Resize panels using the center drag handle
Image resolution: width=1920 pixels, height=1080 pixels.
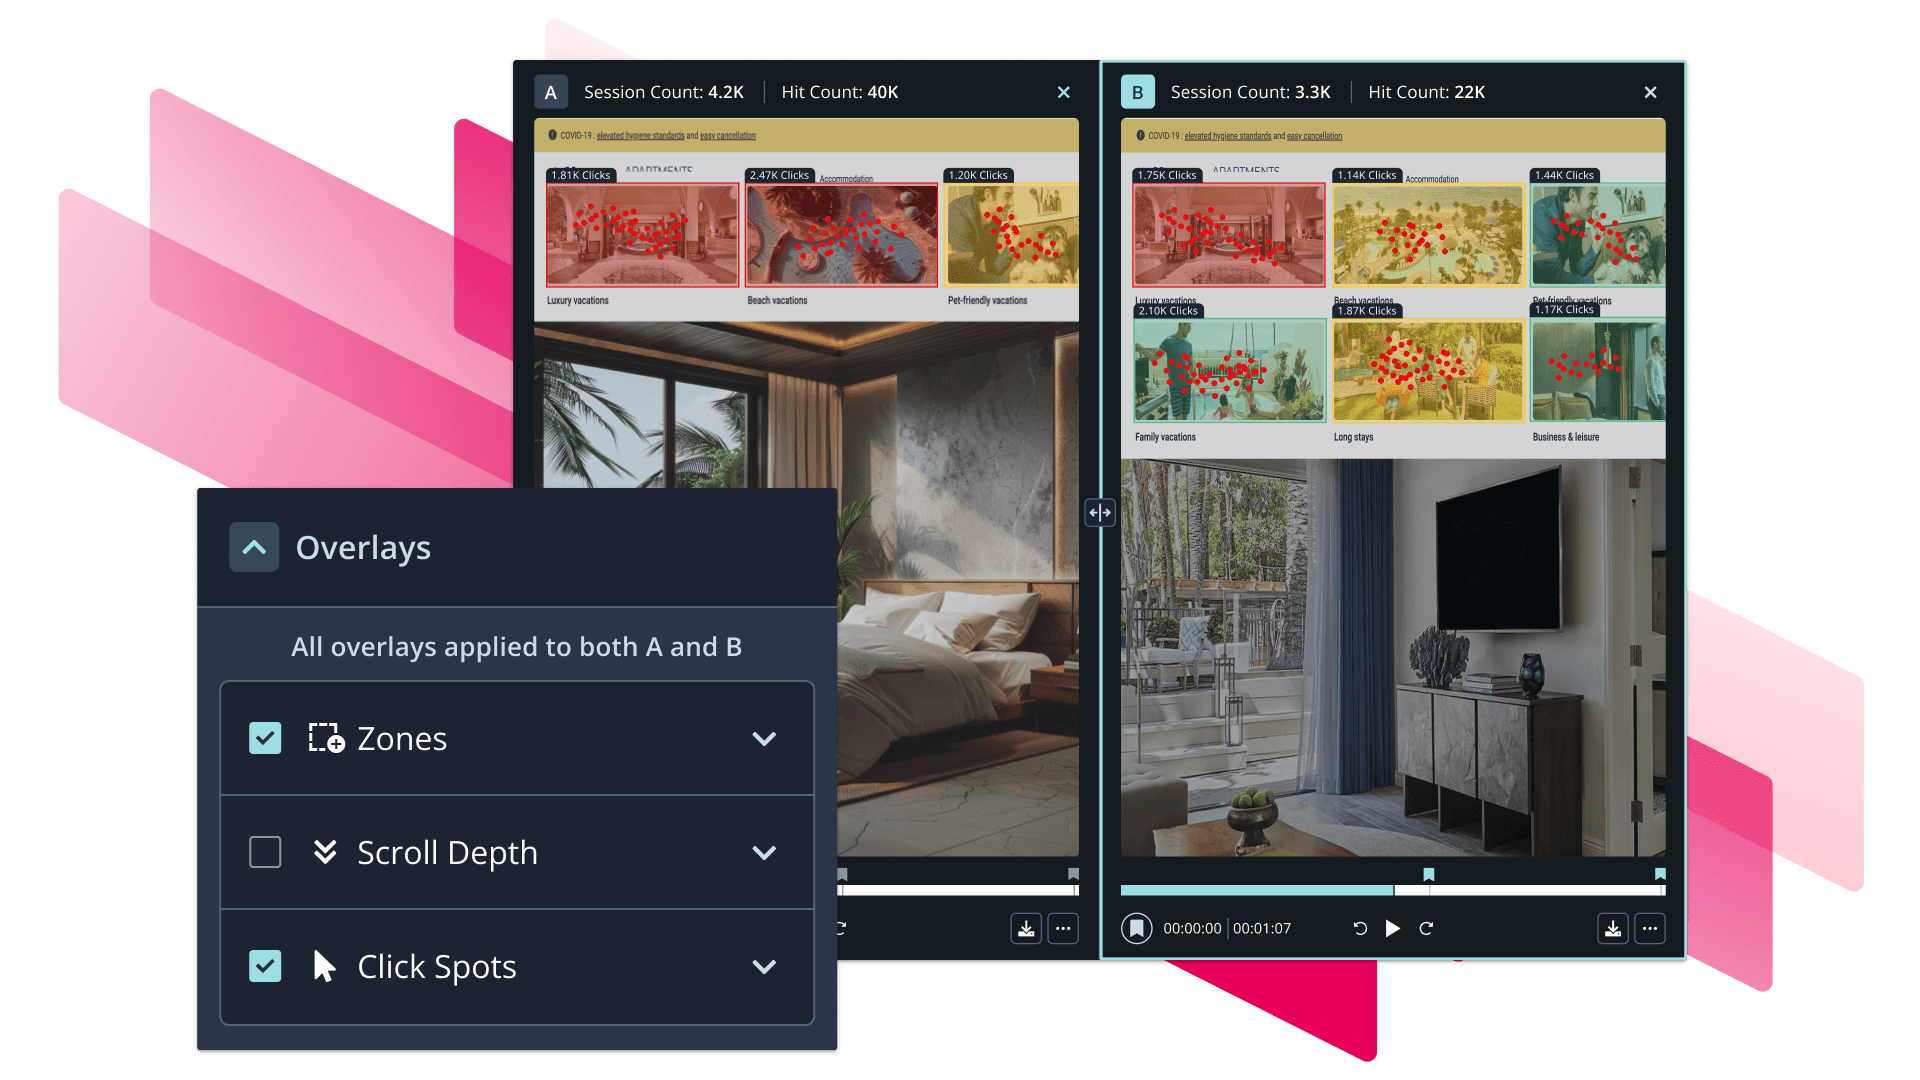coord(1100,512)
